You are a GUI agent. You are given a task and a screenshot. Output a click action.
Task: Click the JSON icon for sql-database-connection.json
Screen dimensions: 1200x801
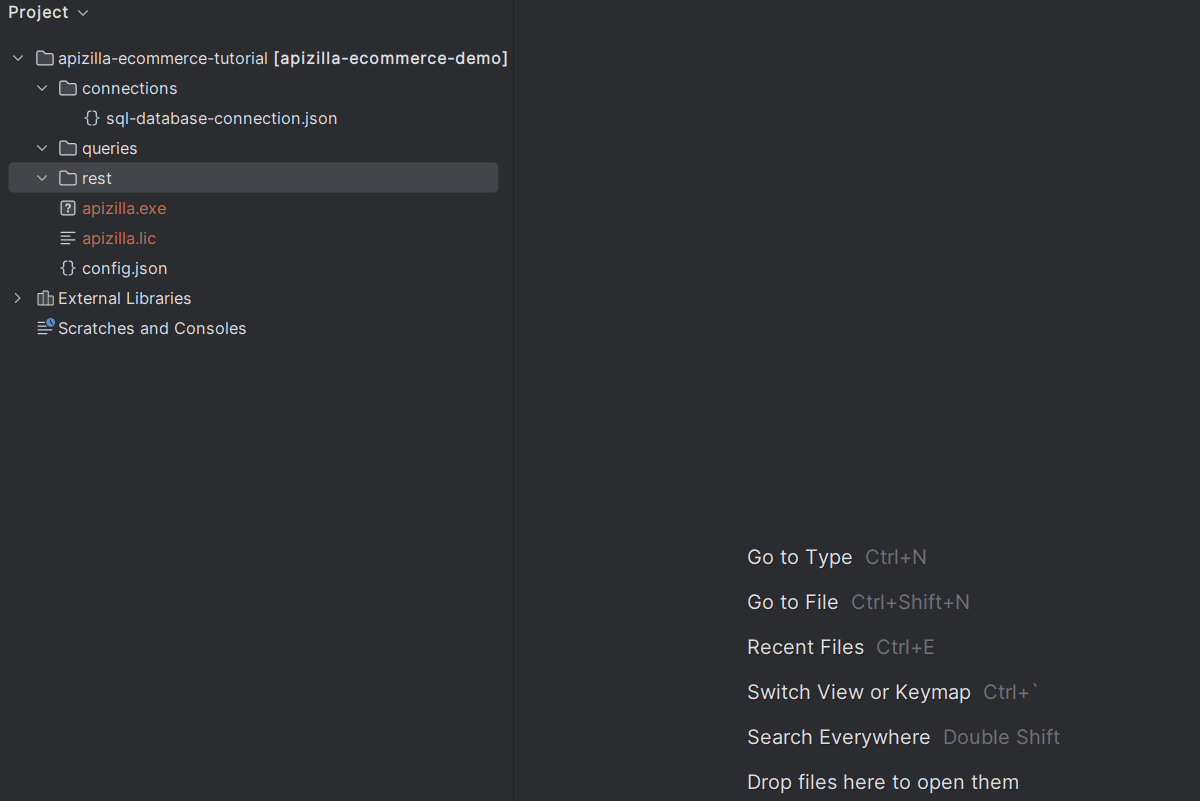(x=92, y=118)
